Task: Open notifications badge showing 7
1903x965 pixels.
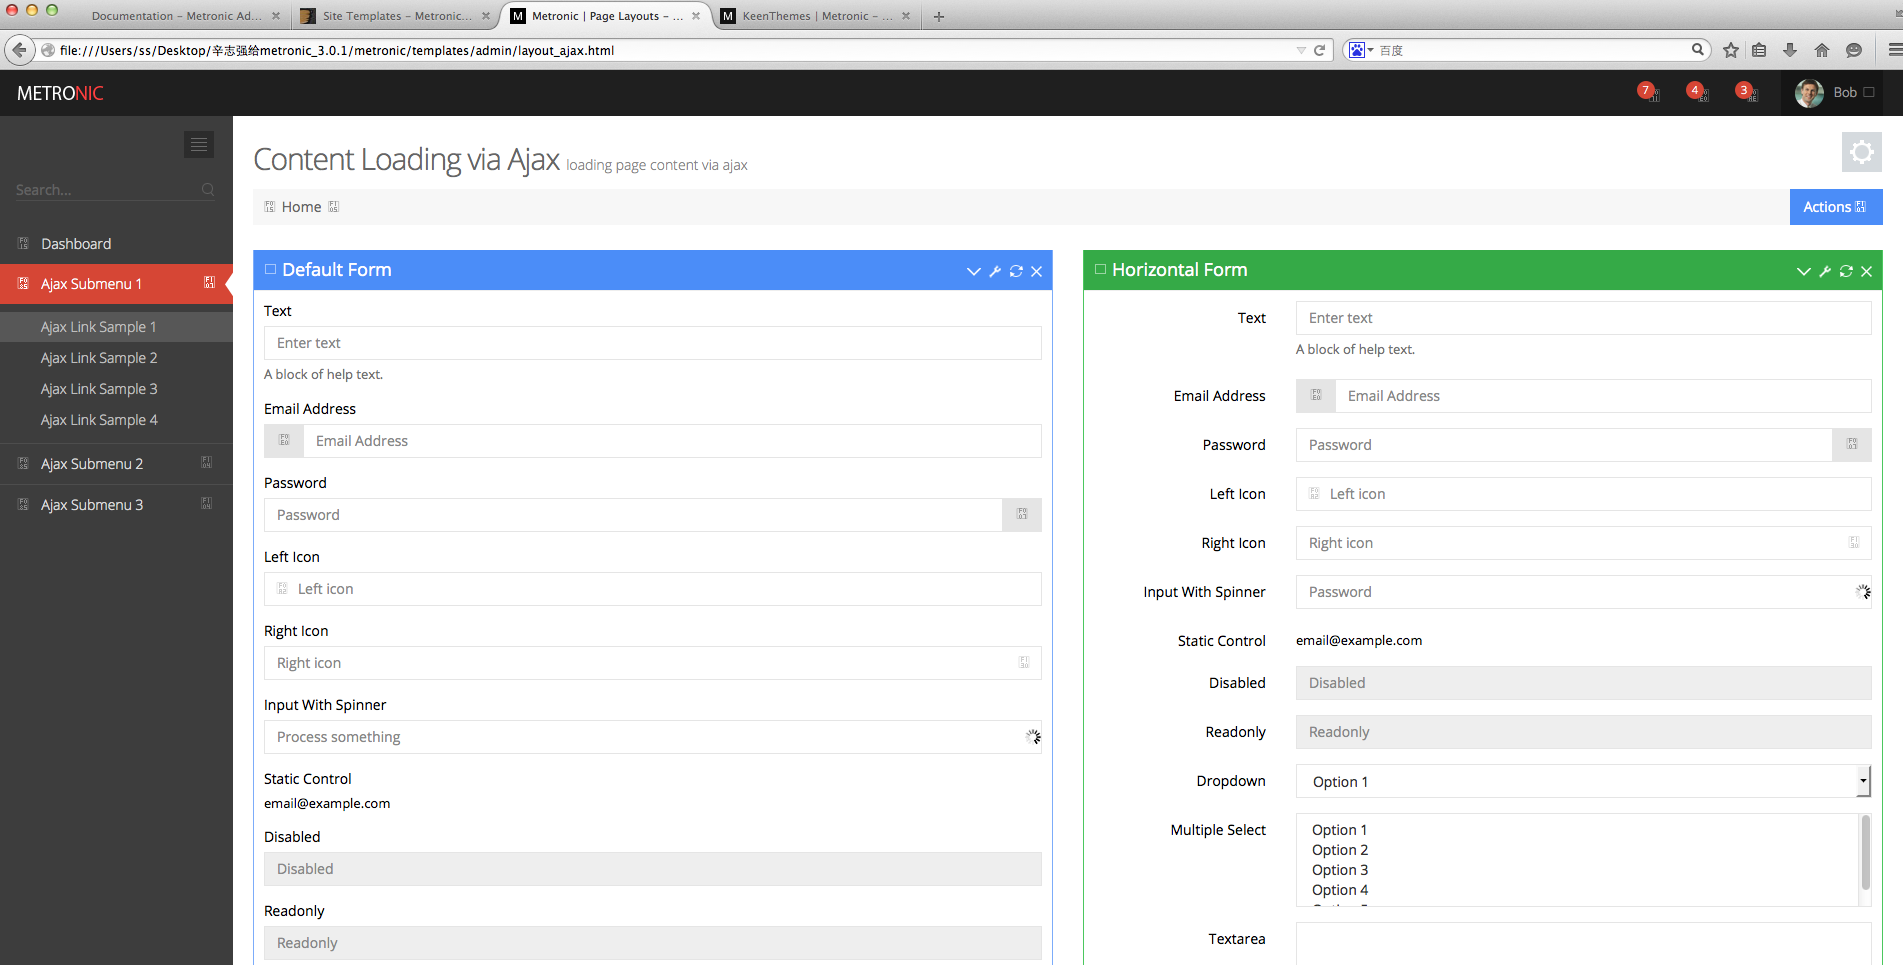Action: click(1647, 92)
